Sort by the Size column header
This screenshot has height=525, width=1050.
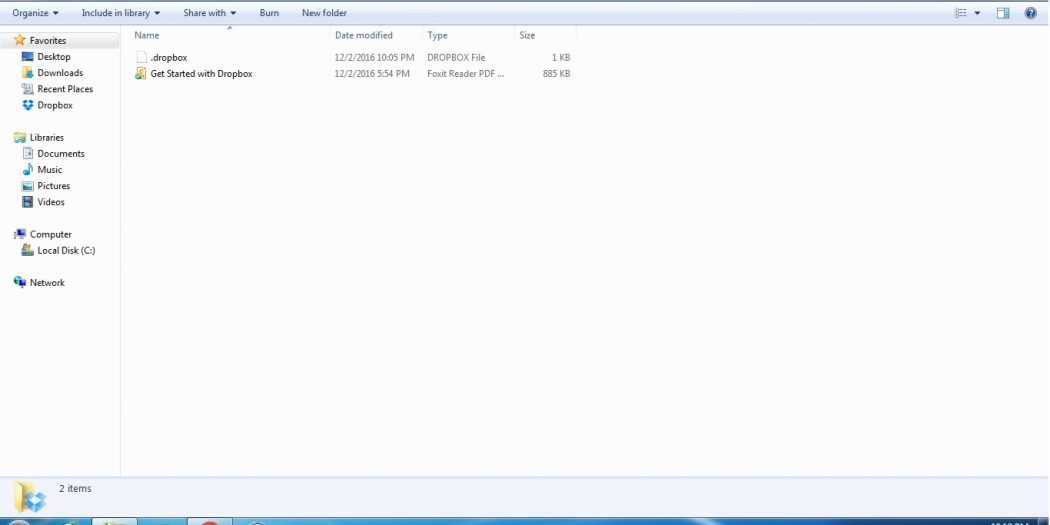tap(527, 35)
